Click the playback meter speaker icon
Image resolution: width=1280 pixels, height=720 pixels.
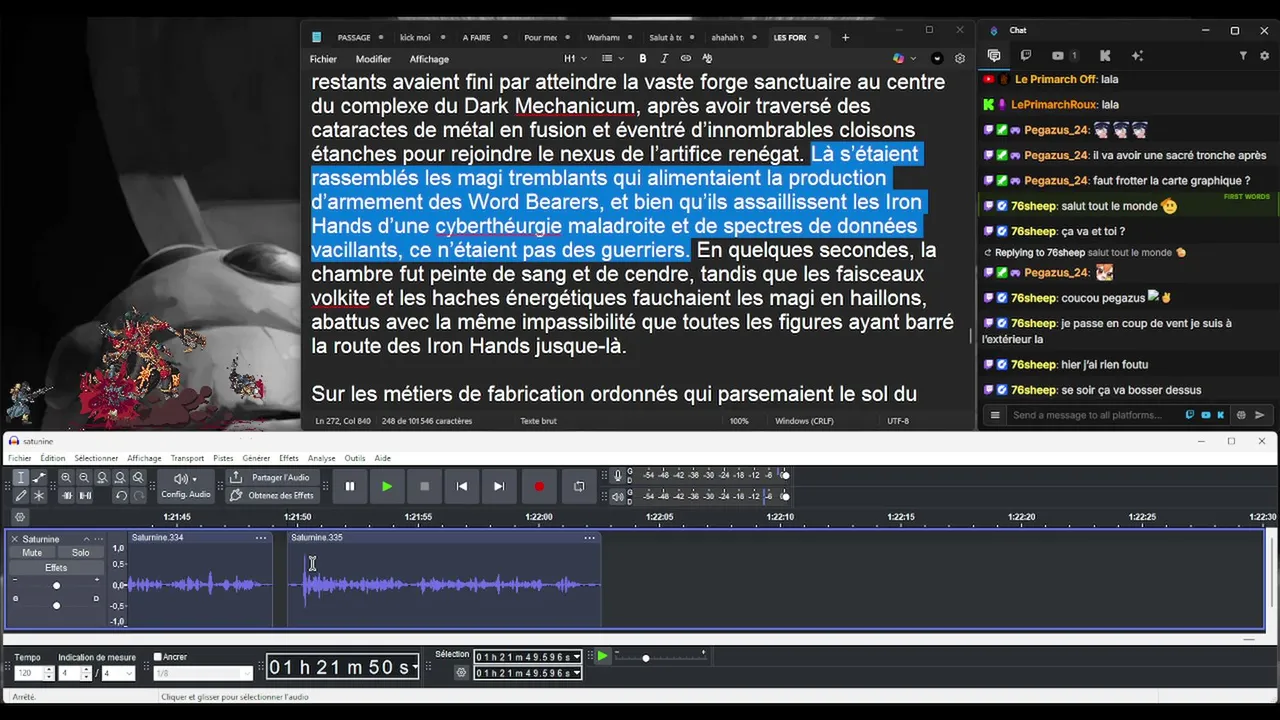(617, 496)
